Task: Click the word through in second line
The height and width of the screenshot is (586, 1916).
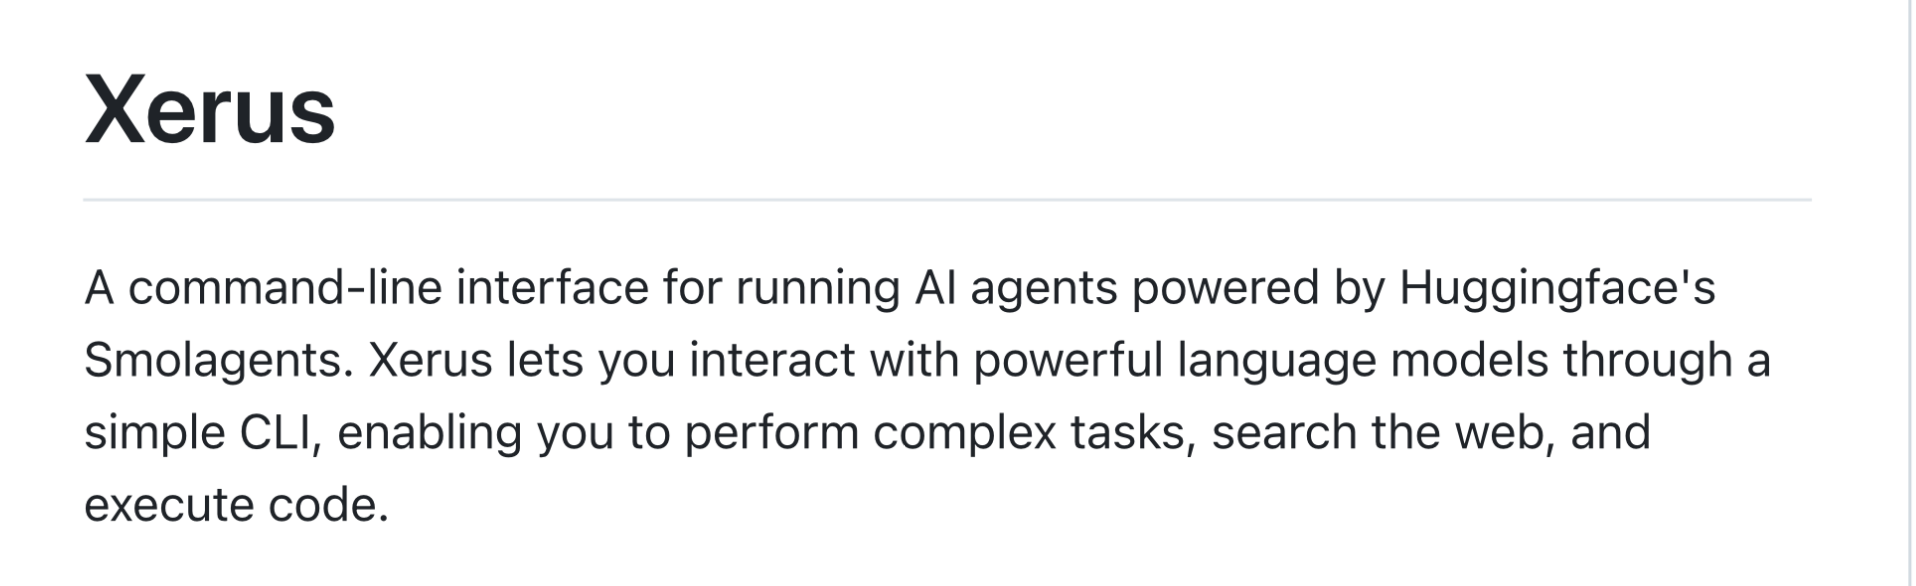Action: pyautogui.click(x=1647, y=362)
